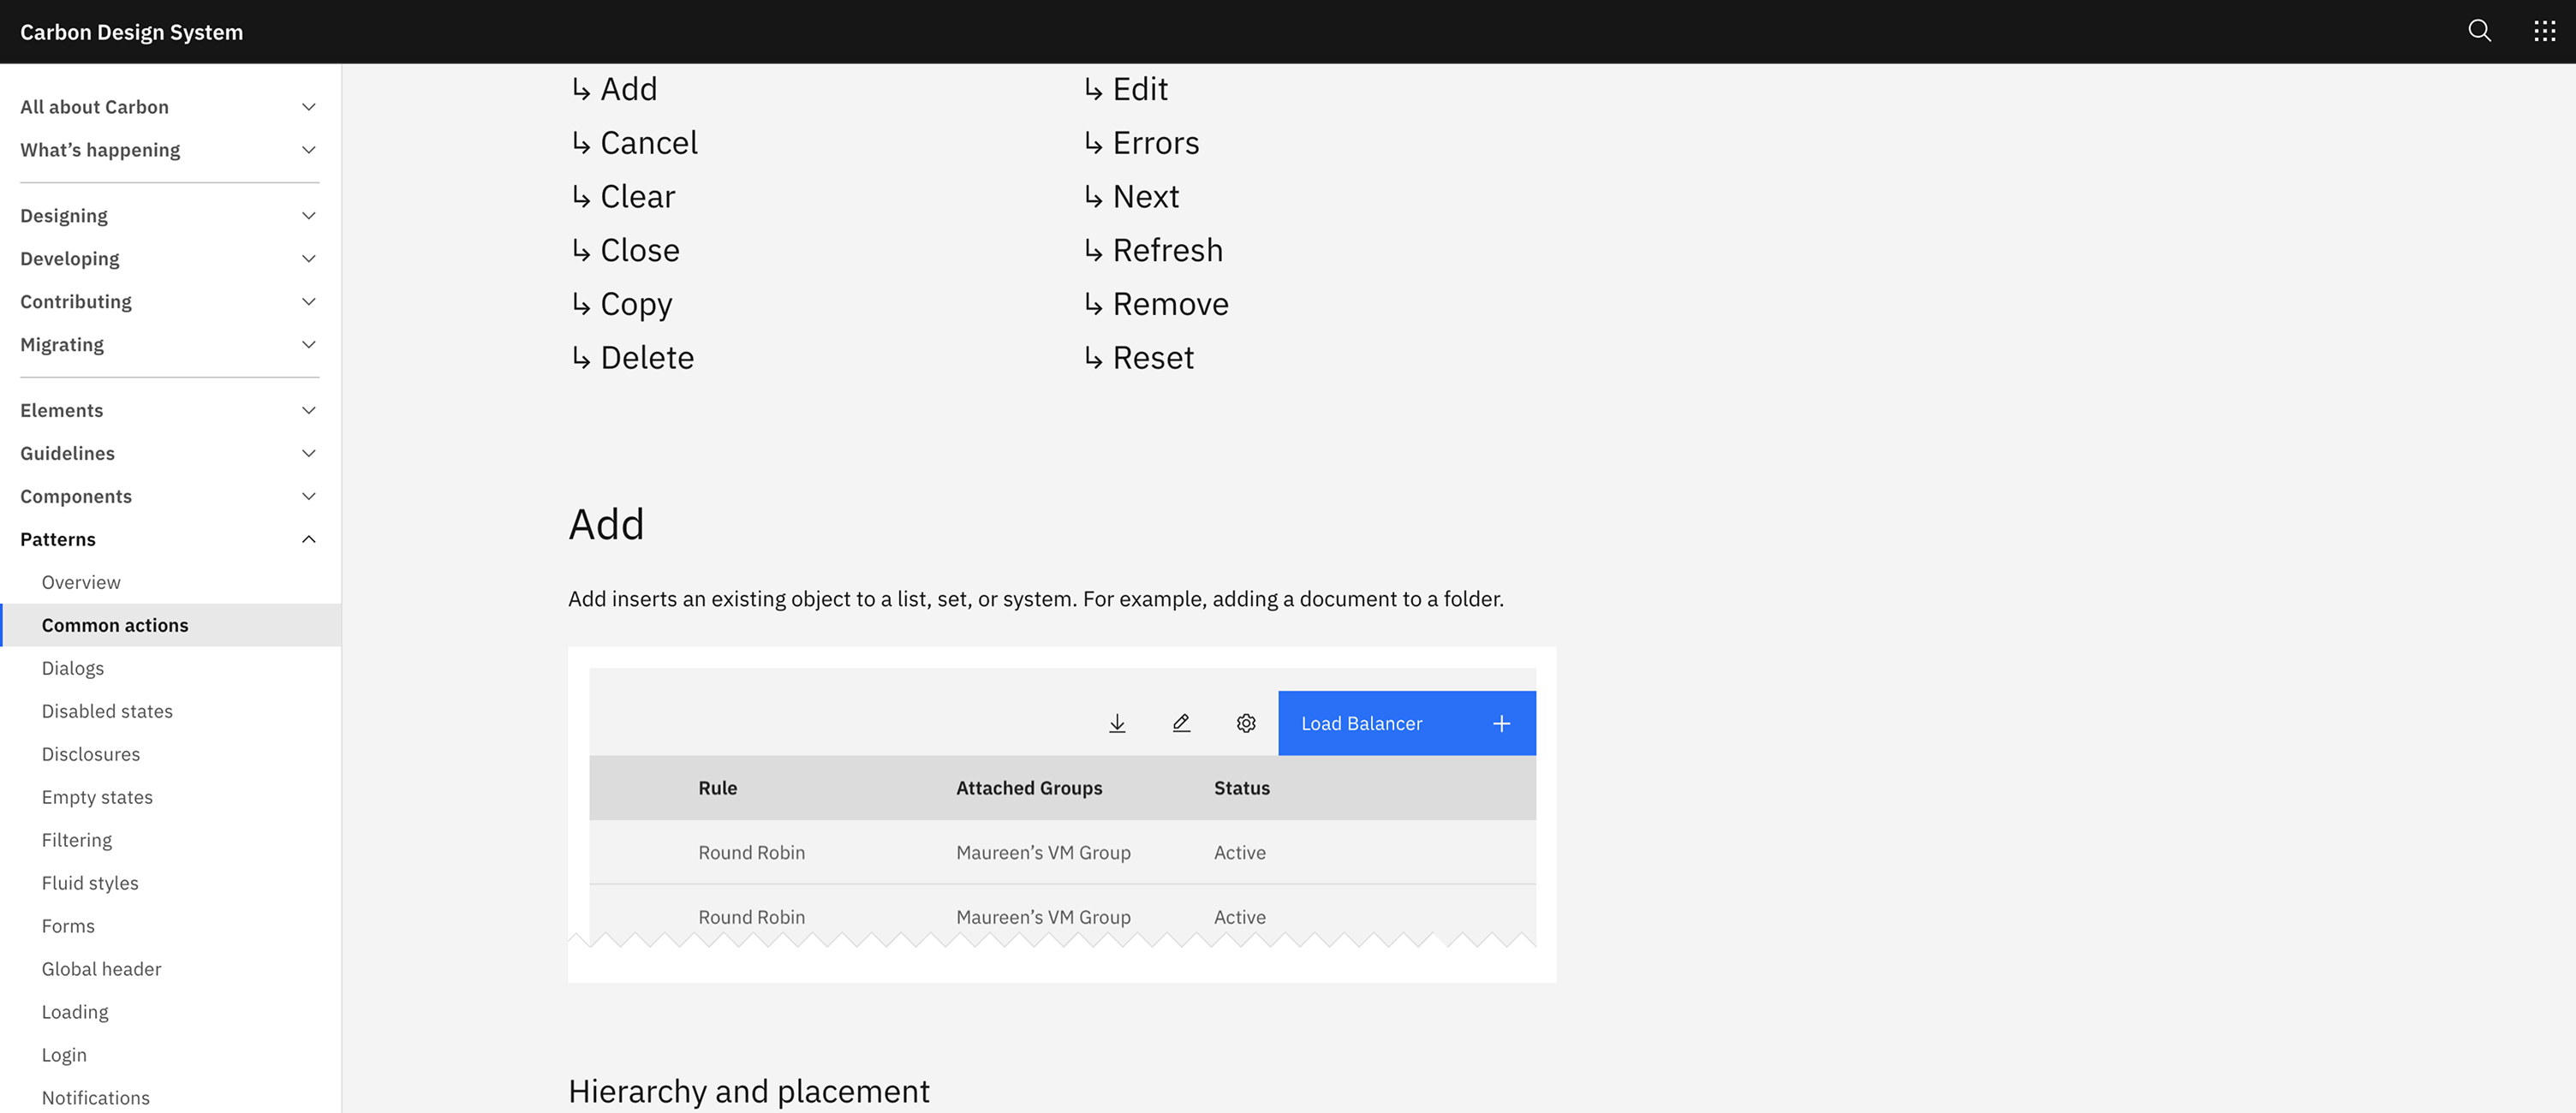Click the Attached Groups column header
Image resolution: width=2576 pixels, height=1113 pixels.
coord(1028,788)
